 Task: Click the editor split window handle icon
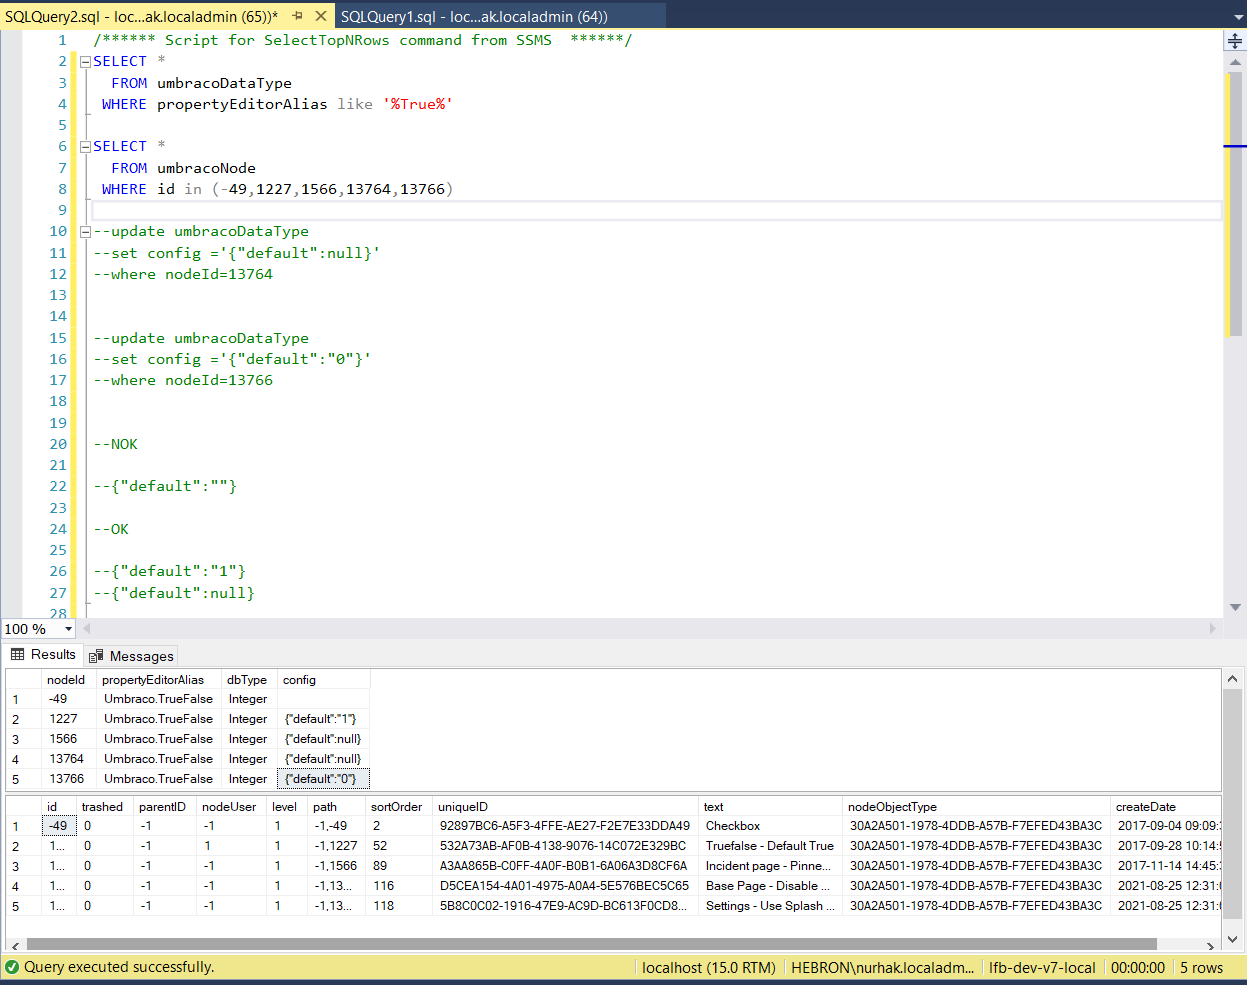point(1235,41)
